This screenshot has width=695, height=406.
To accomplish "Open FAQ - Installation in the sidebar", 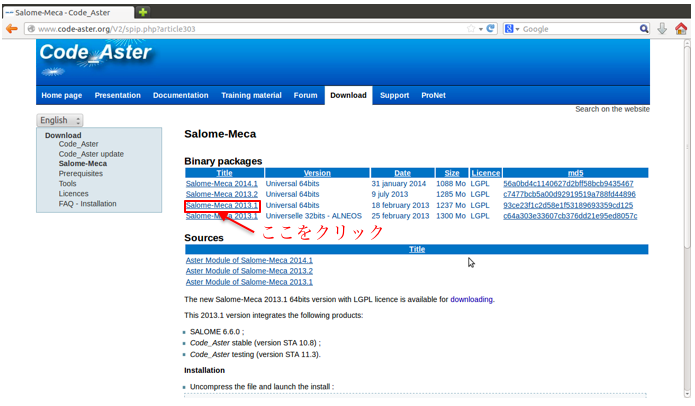I will pos(88,203).
